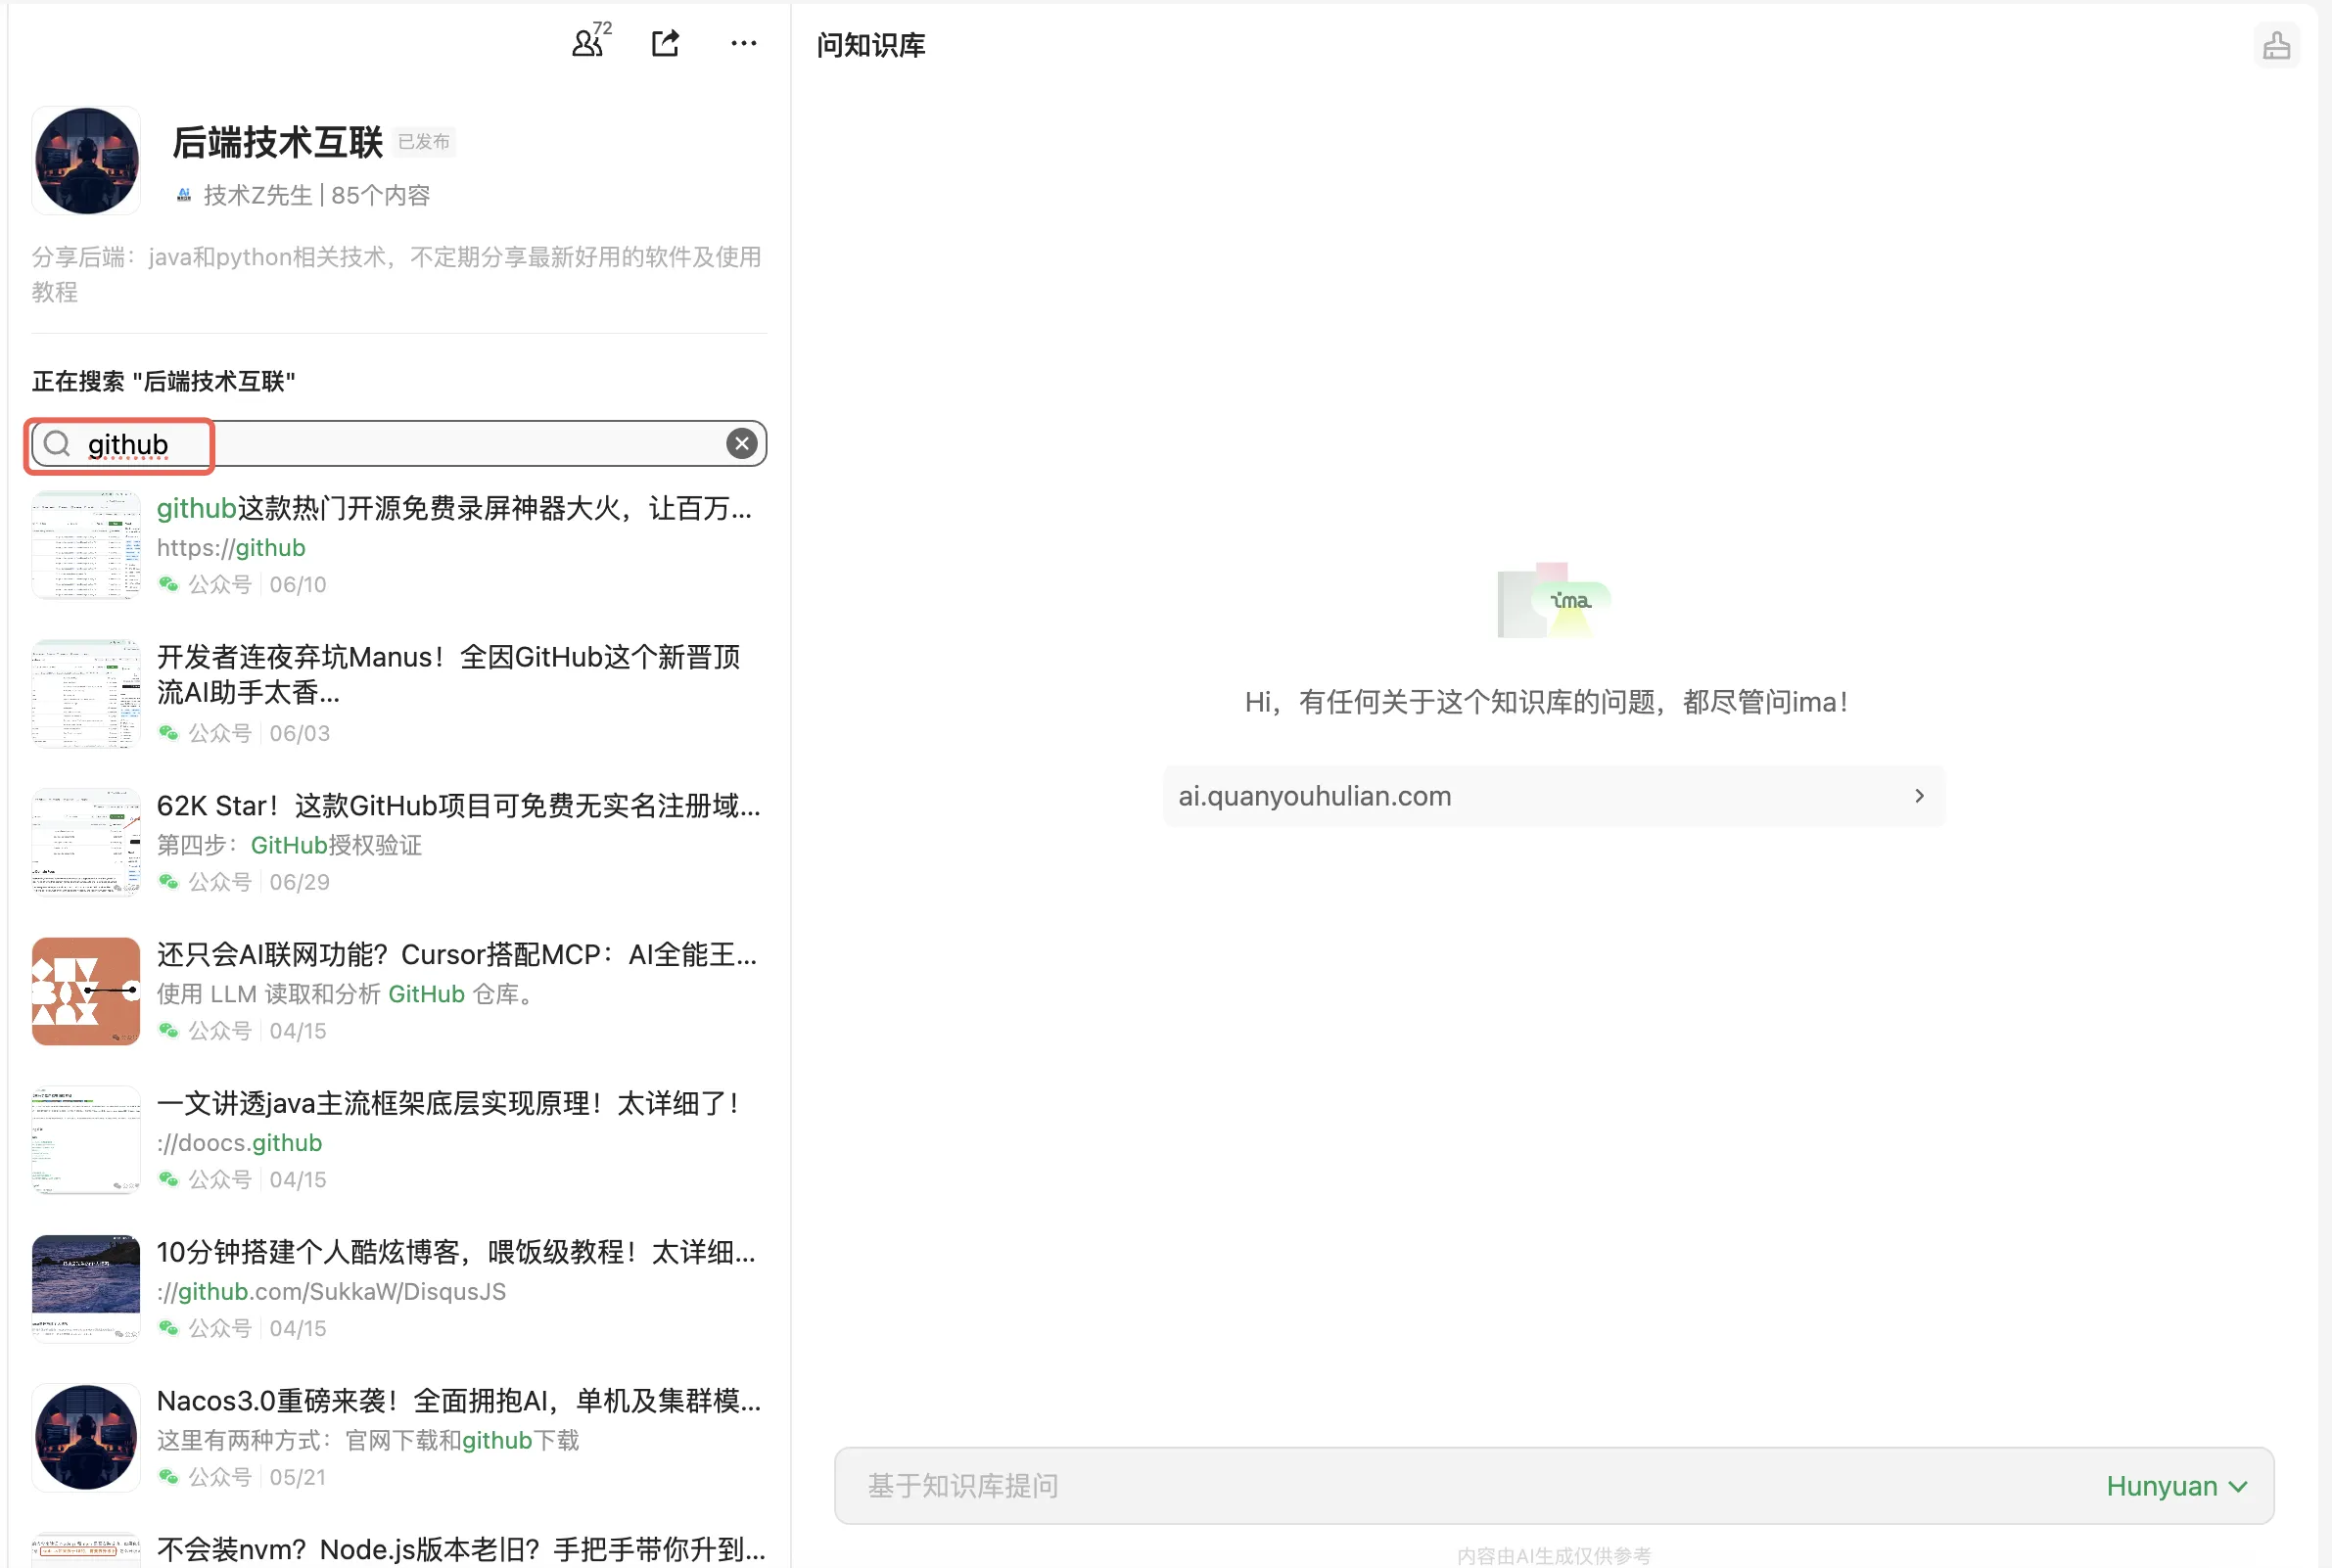This screenshot has height=1568, width=2332.
Task: Click snippet 使用 LLM 读取和分析 GitHub 仓库
Action: point(349,994)
